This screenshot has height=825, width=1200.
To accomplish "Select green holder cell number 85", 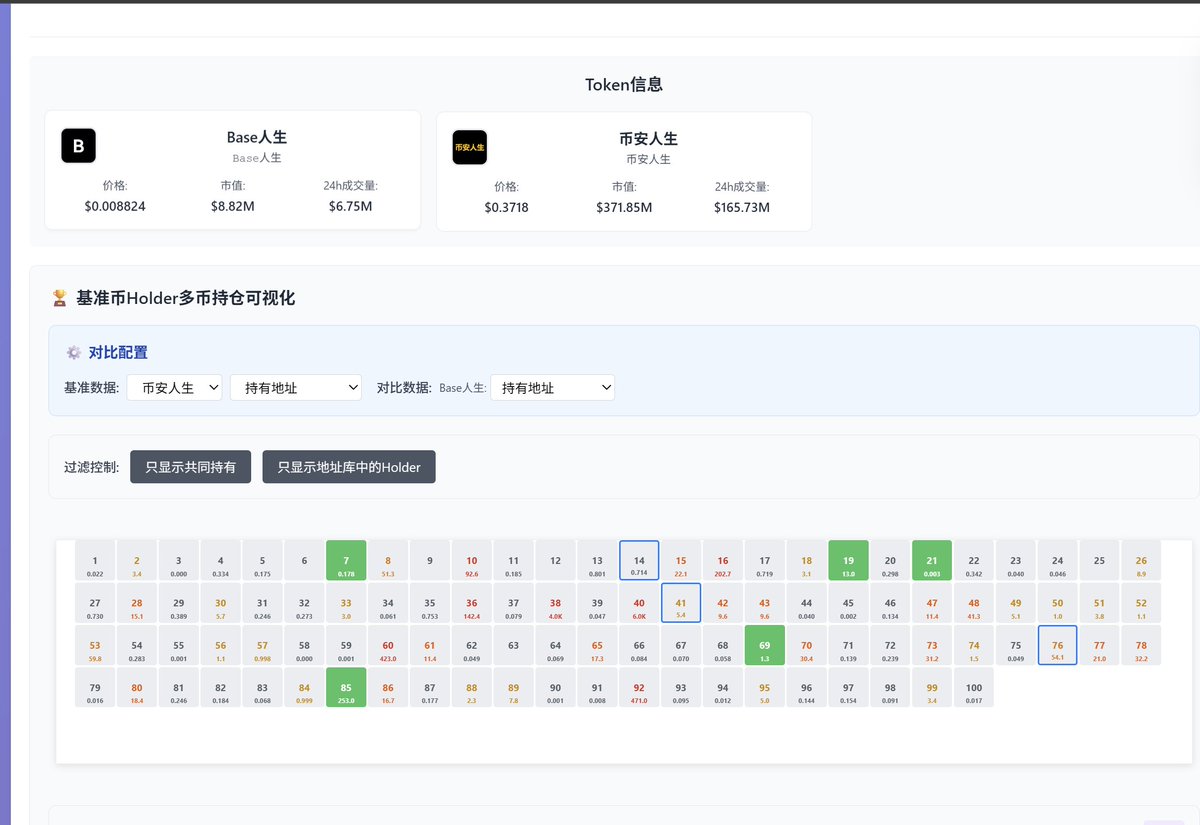I will pos(346,688).
